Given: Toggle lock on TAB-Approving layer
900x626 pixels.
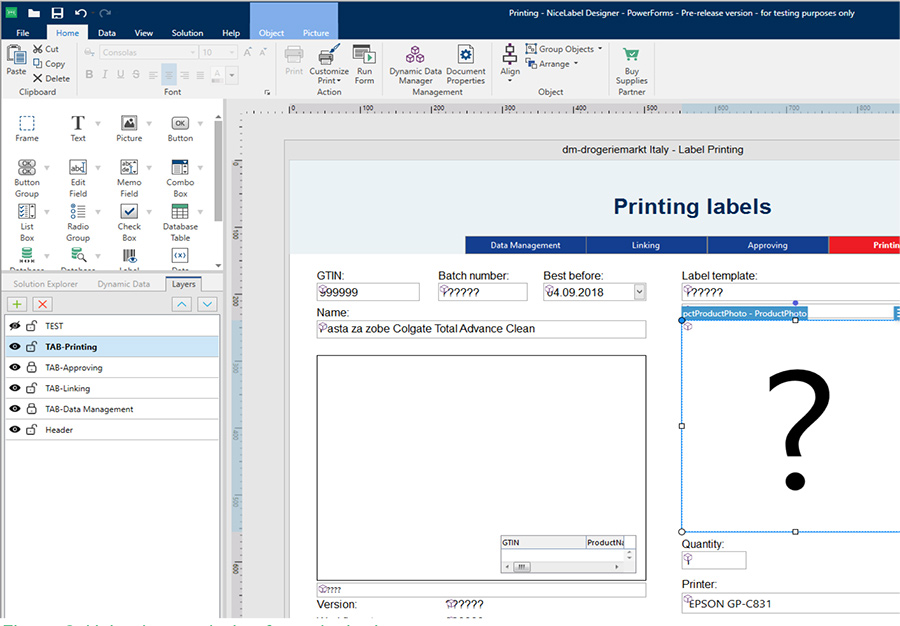Looking at the screenshot, I should coord(32,367).
